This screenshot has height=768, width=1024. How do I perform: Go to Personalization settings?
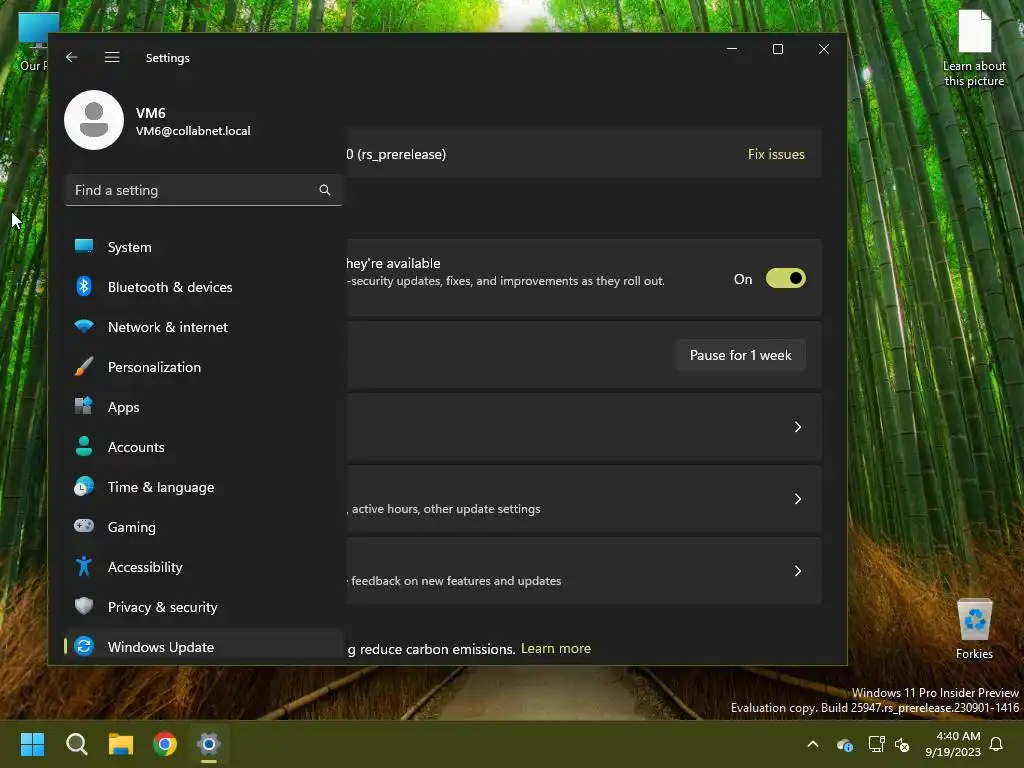coord(204,367)
